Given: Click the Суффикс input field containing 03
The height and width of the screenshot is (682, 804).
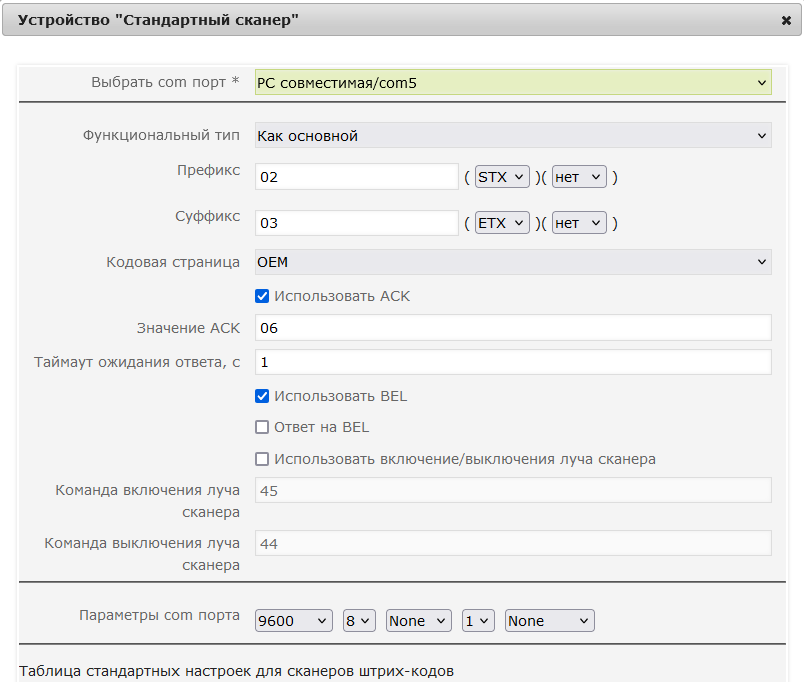Looking at the screenshot, I should tap(356, 223).
